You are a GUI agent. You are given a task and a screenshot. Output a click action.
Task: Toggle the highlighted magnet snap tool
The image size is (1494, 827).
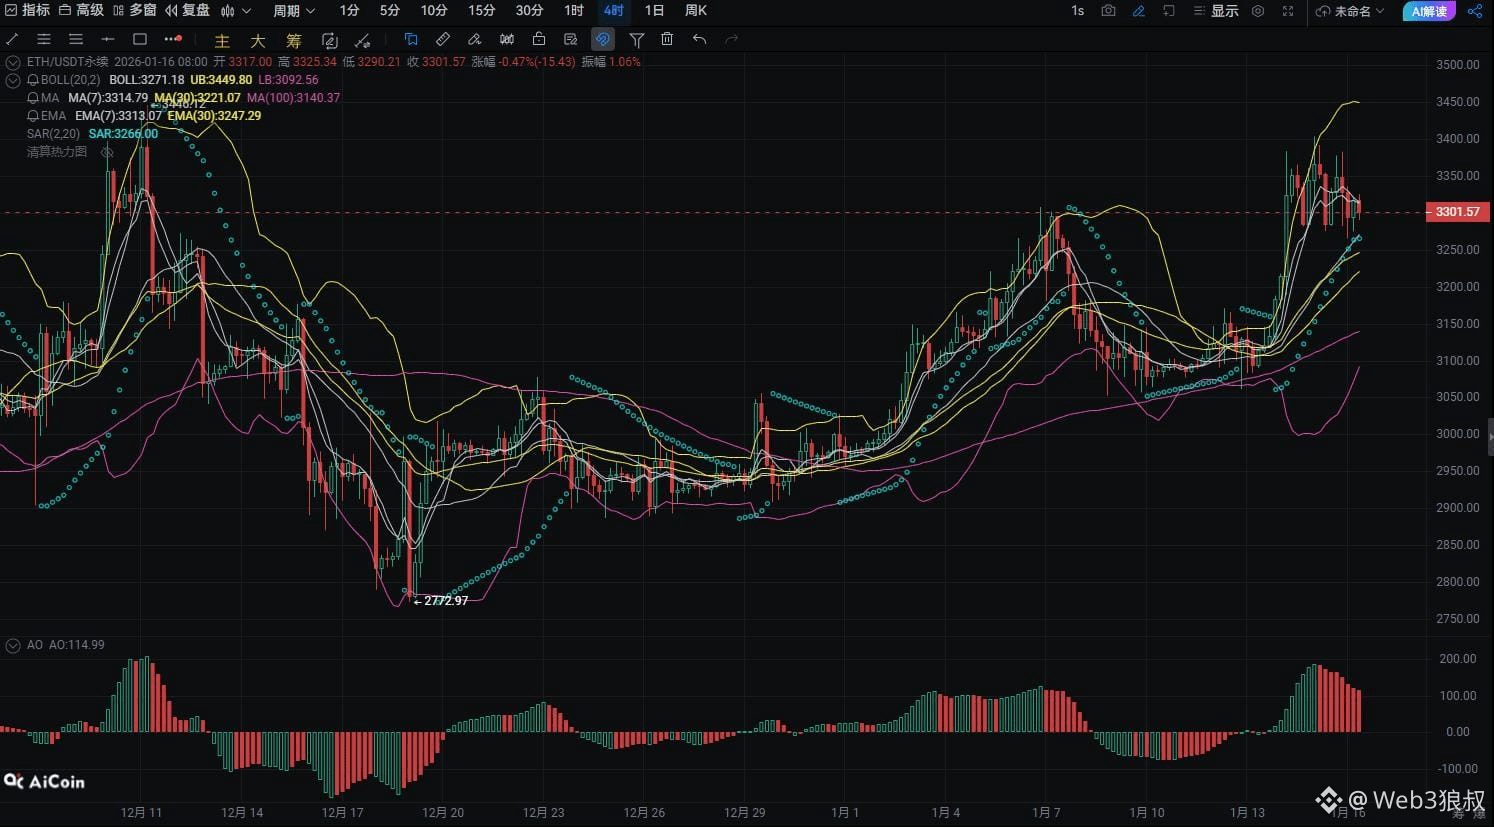(x=602, y=40)
